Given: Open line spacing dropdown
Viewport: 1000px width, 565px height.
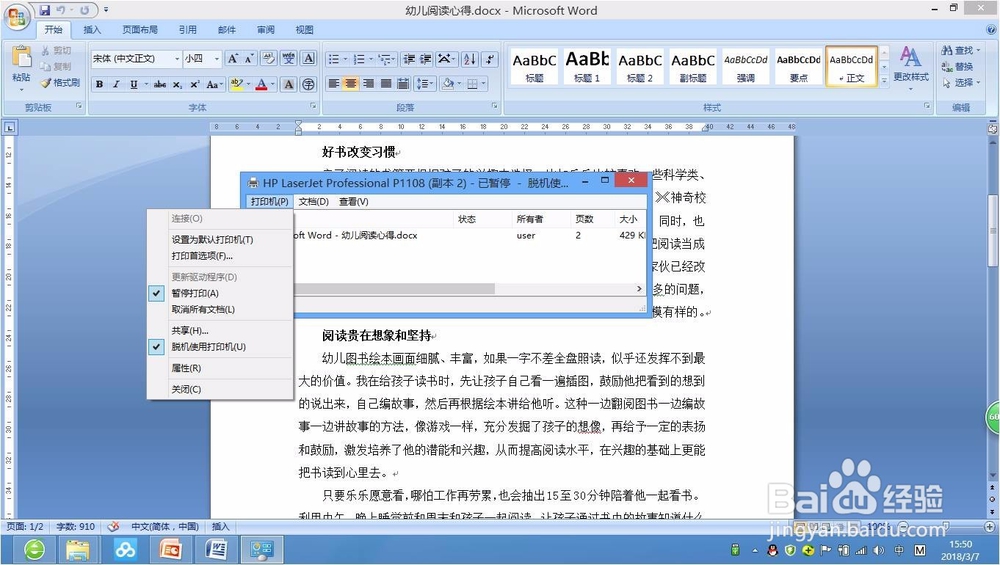Looking at the screenshot, I should click(425, 84).
